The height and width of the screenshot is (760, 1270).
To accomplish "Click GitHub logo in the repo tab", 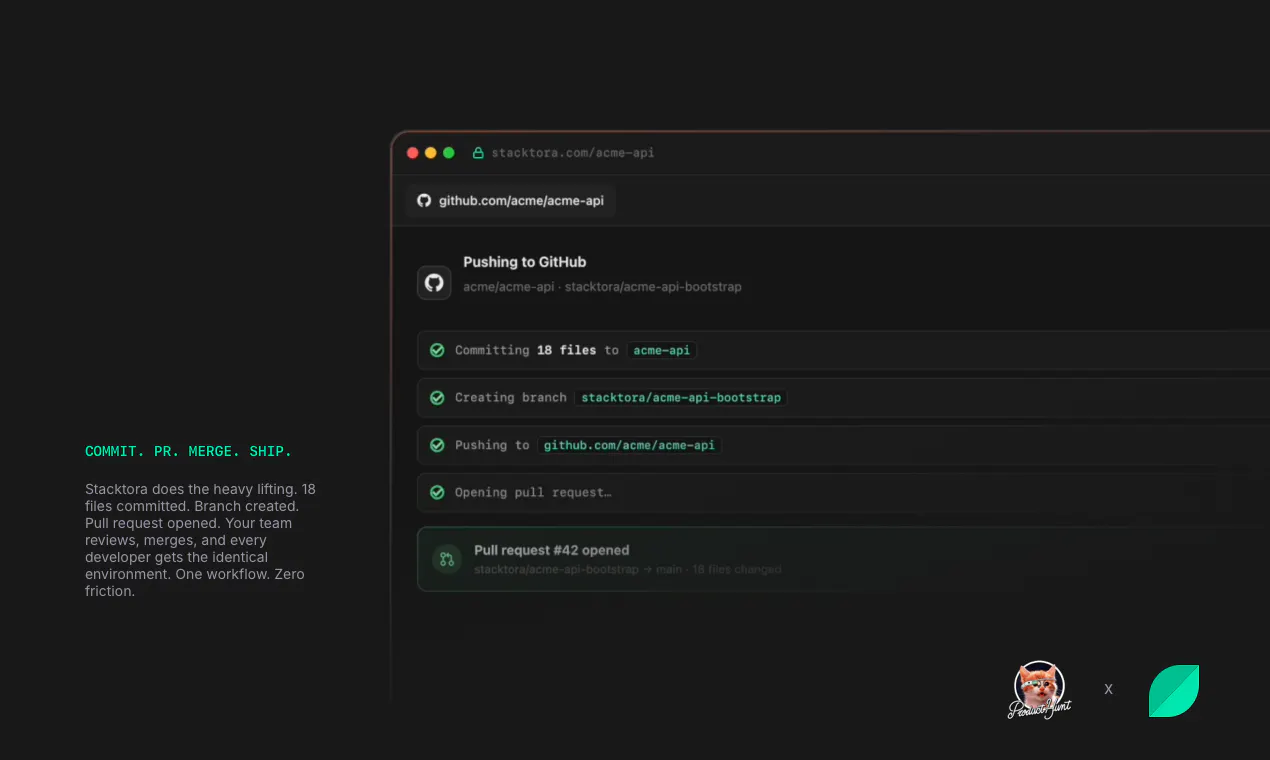I will 424,201.
